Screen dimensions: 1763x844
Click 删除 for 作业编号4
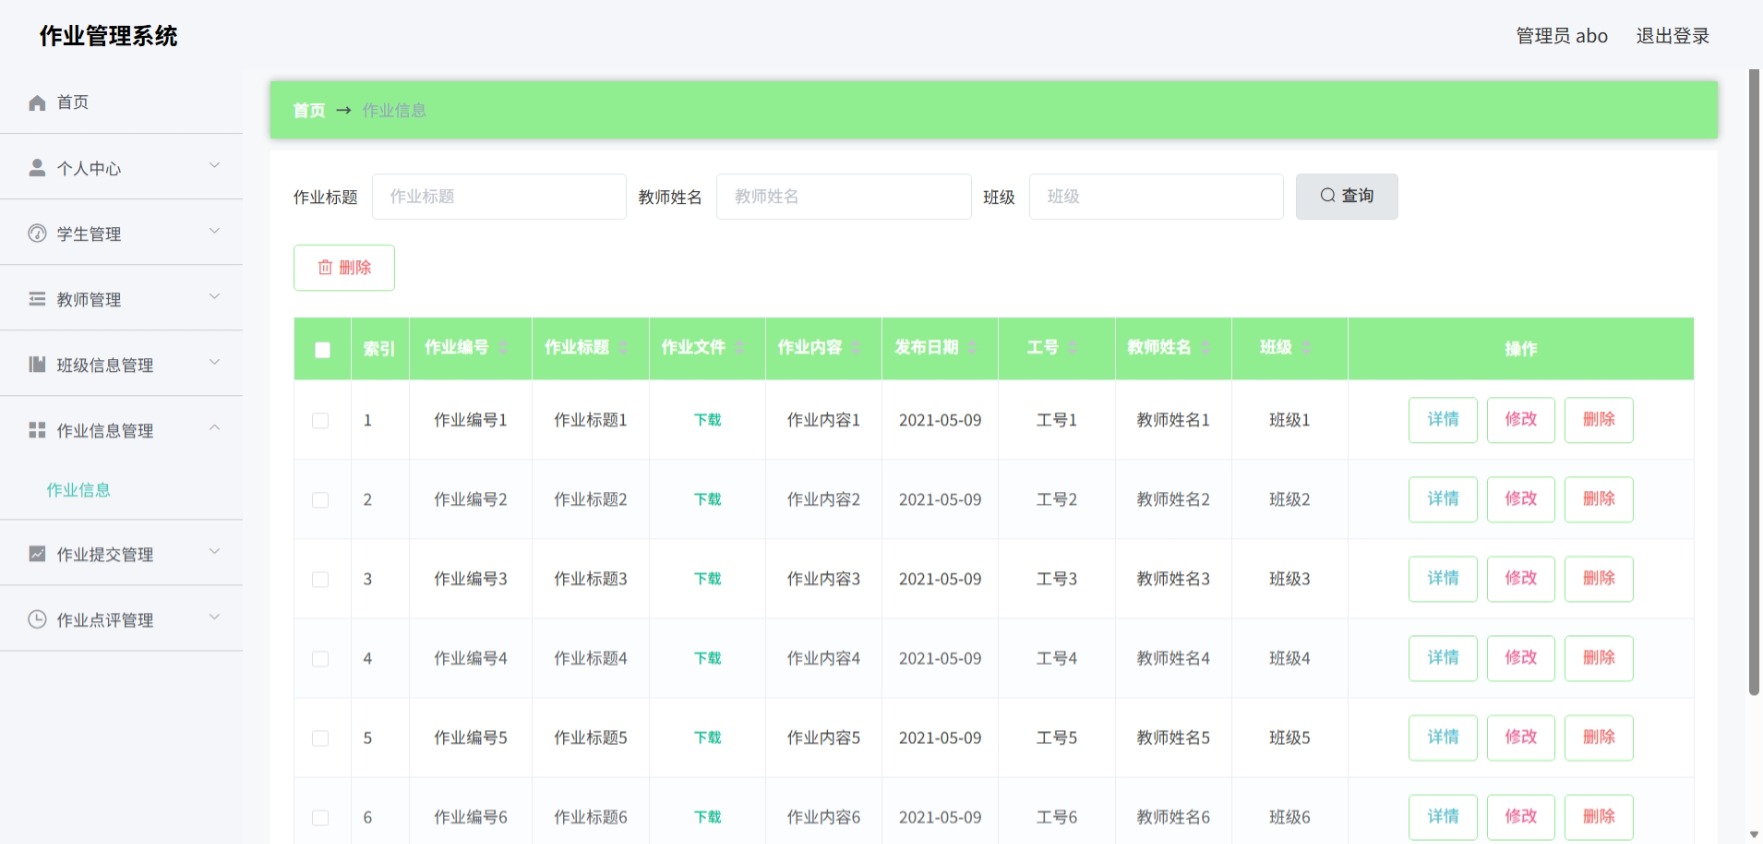tap(1599, 658)
